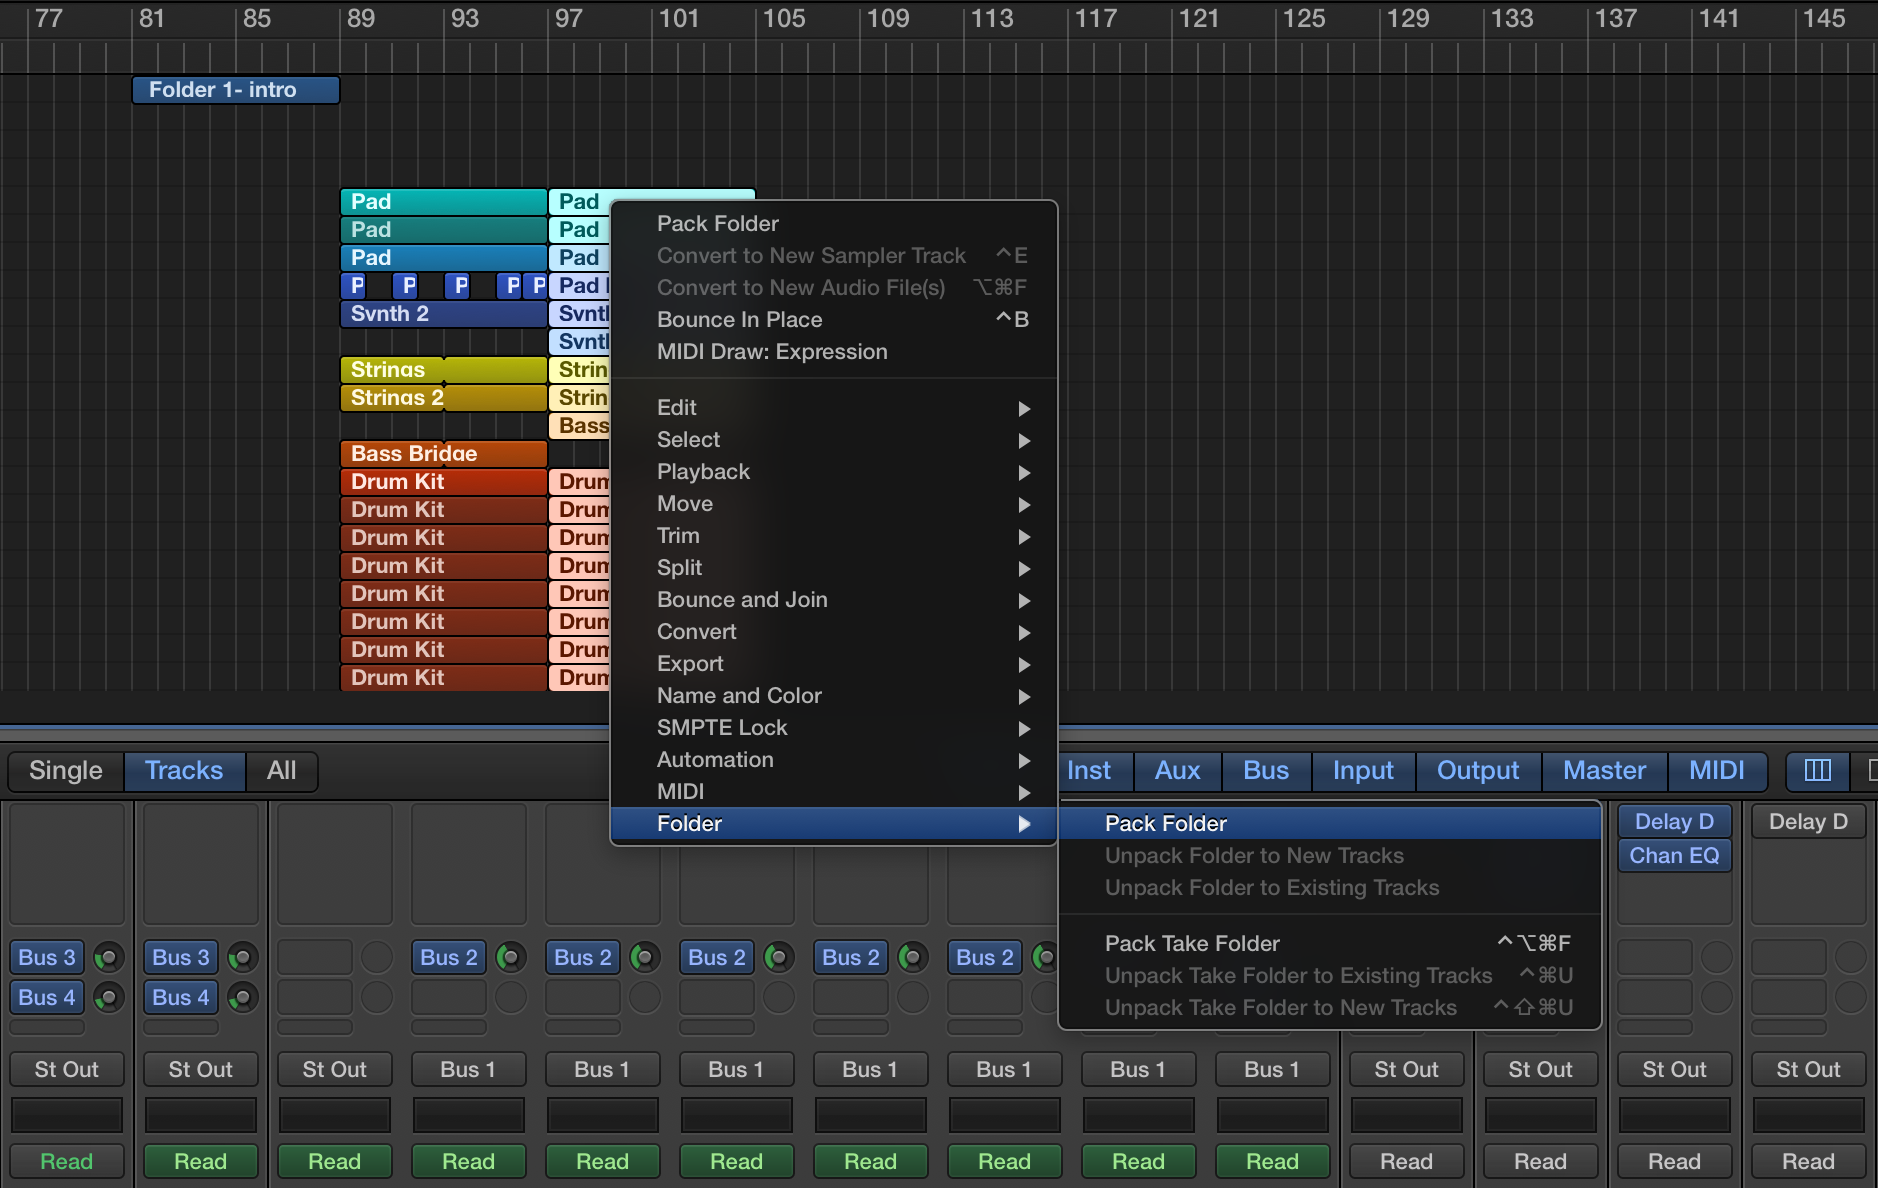Turn the pan knob beside Bus 4 send

pyautogui.click(x=109, y=997)
